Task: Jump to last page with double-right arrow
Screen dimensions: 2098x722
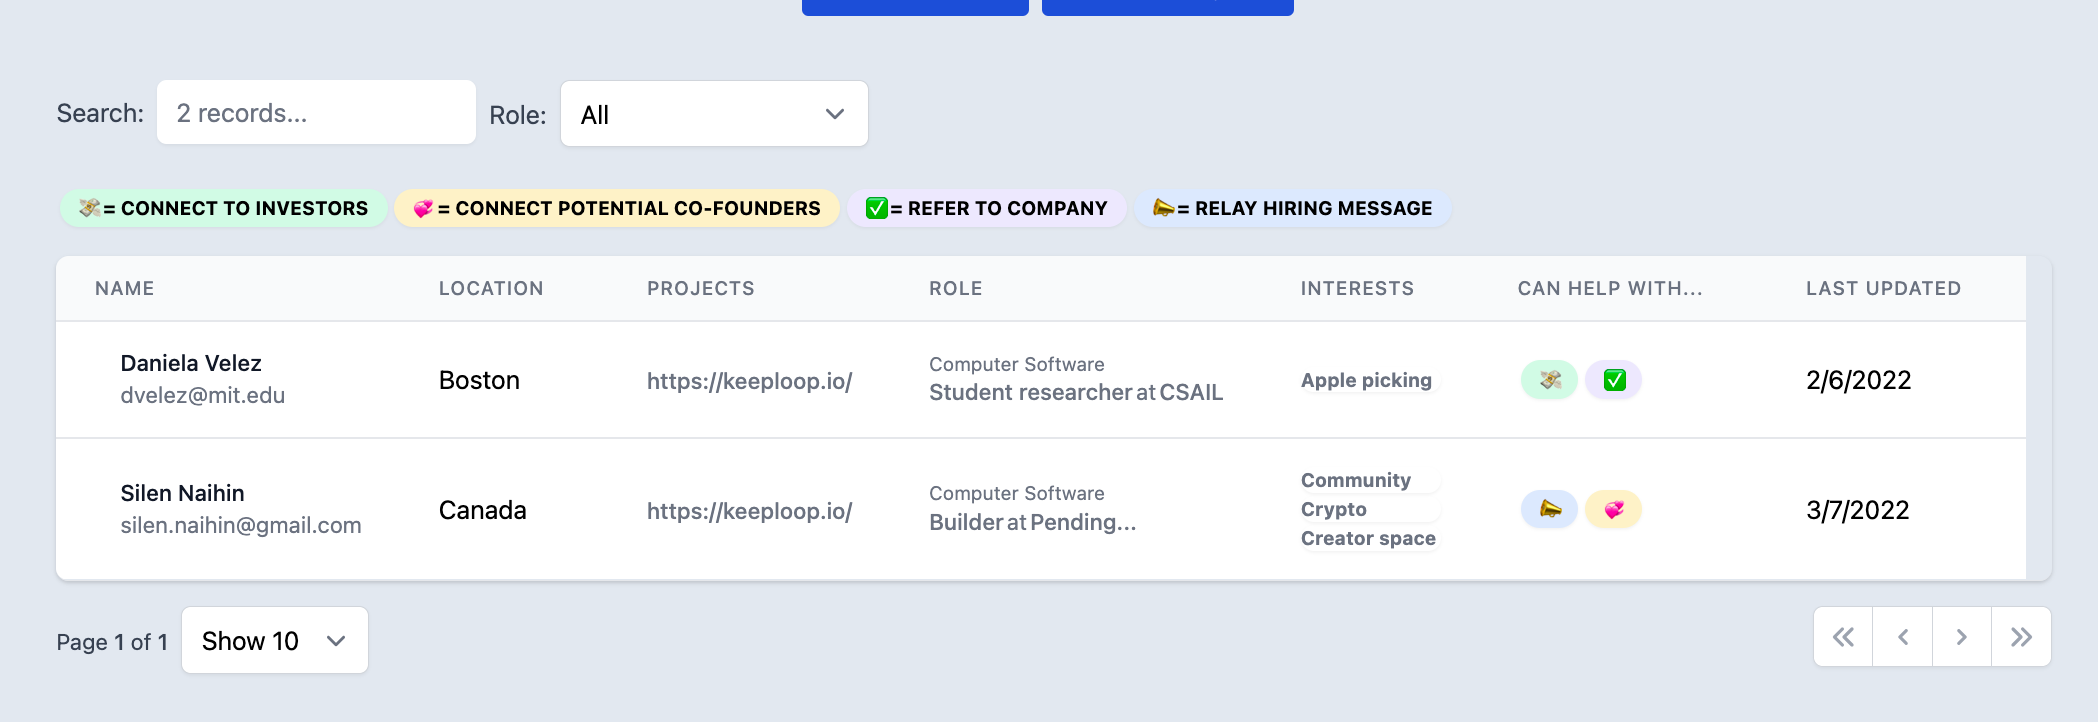Action: pyautogui.click(x=2021, y=637)
